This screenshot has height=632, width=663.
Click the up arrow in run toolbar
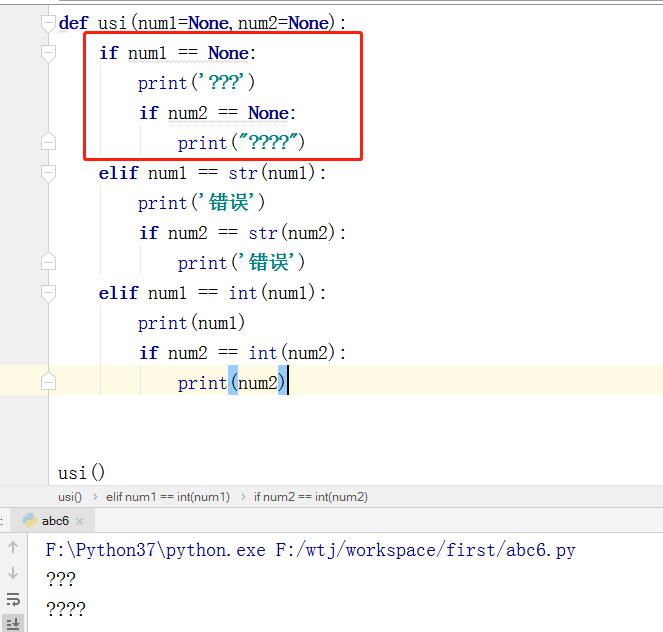[13, 547]
